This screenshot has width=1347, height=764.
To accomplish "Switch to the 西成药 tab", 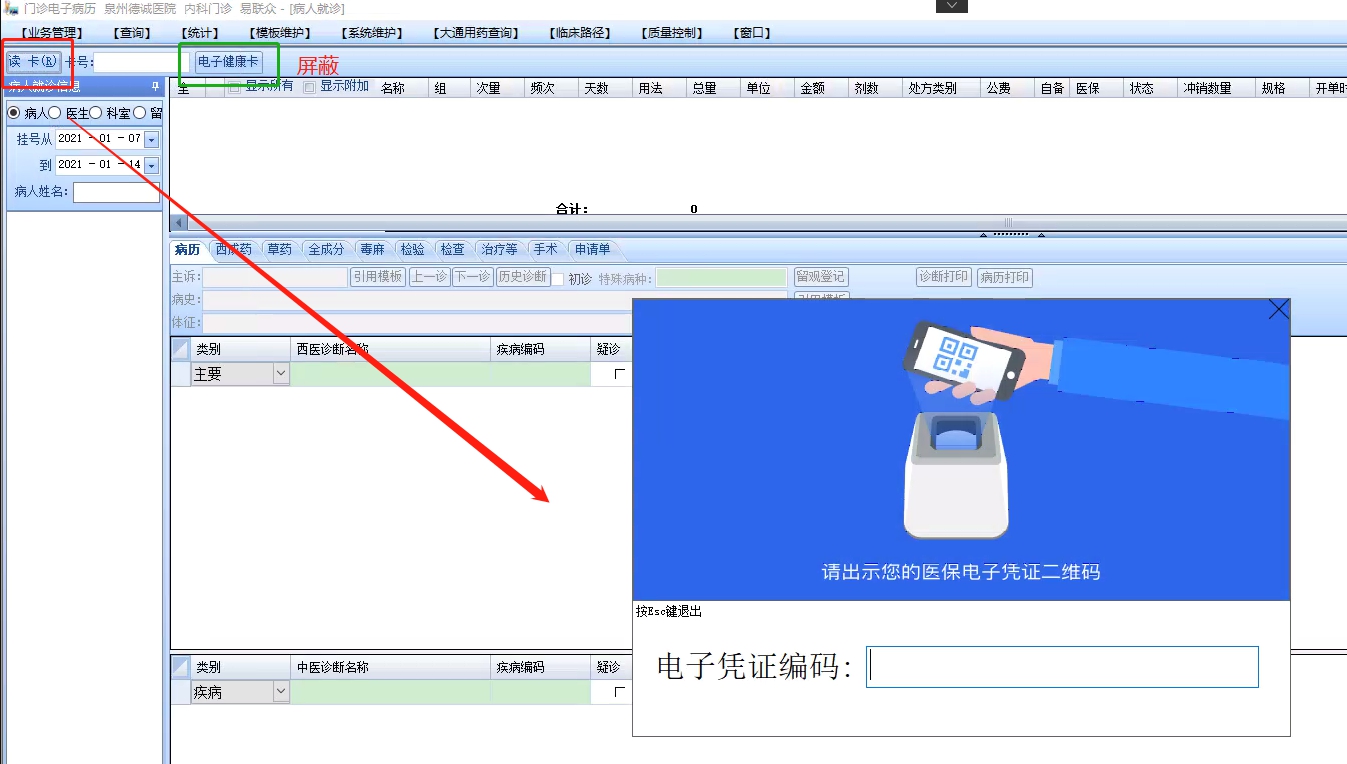I will pos(234,249).
